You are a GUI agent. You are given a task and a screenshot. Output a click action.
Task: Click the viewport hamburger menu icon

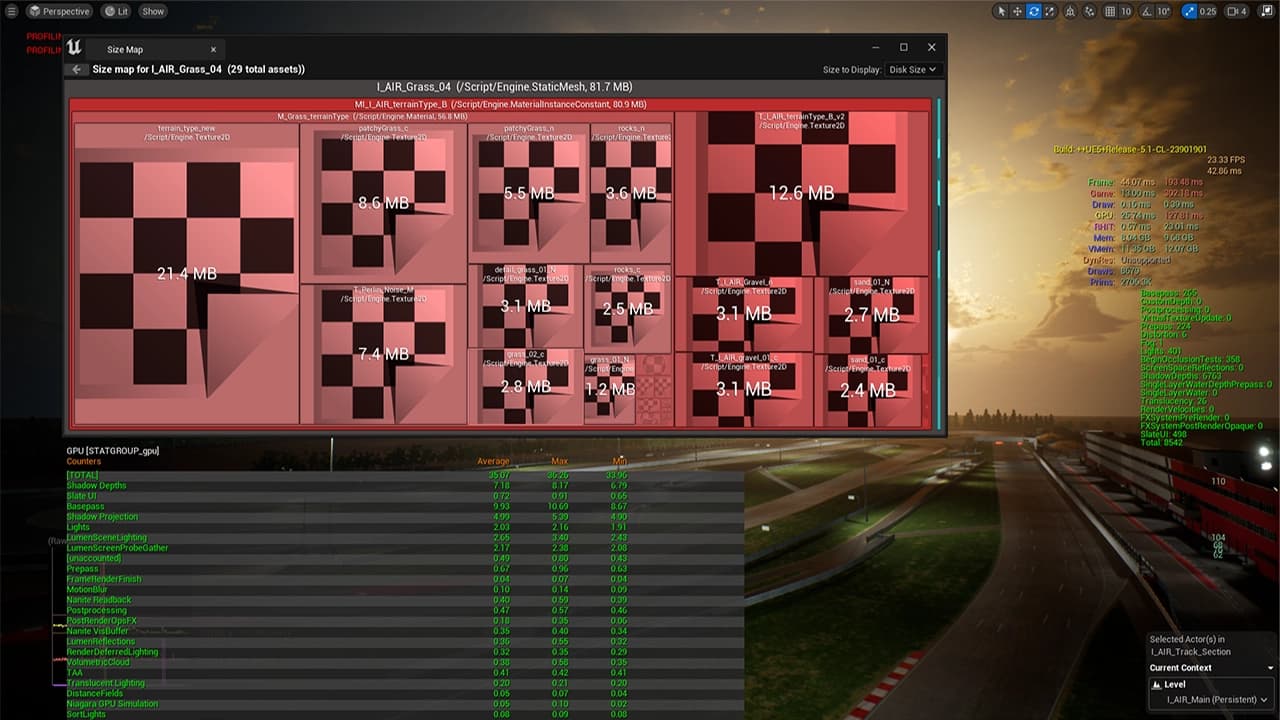pos(12,11)
